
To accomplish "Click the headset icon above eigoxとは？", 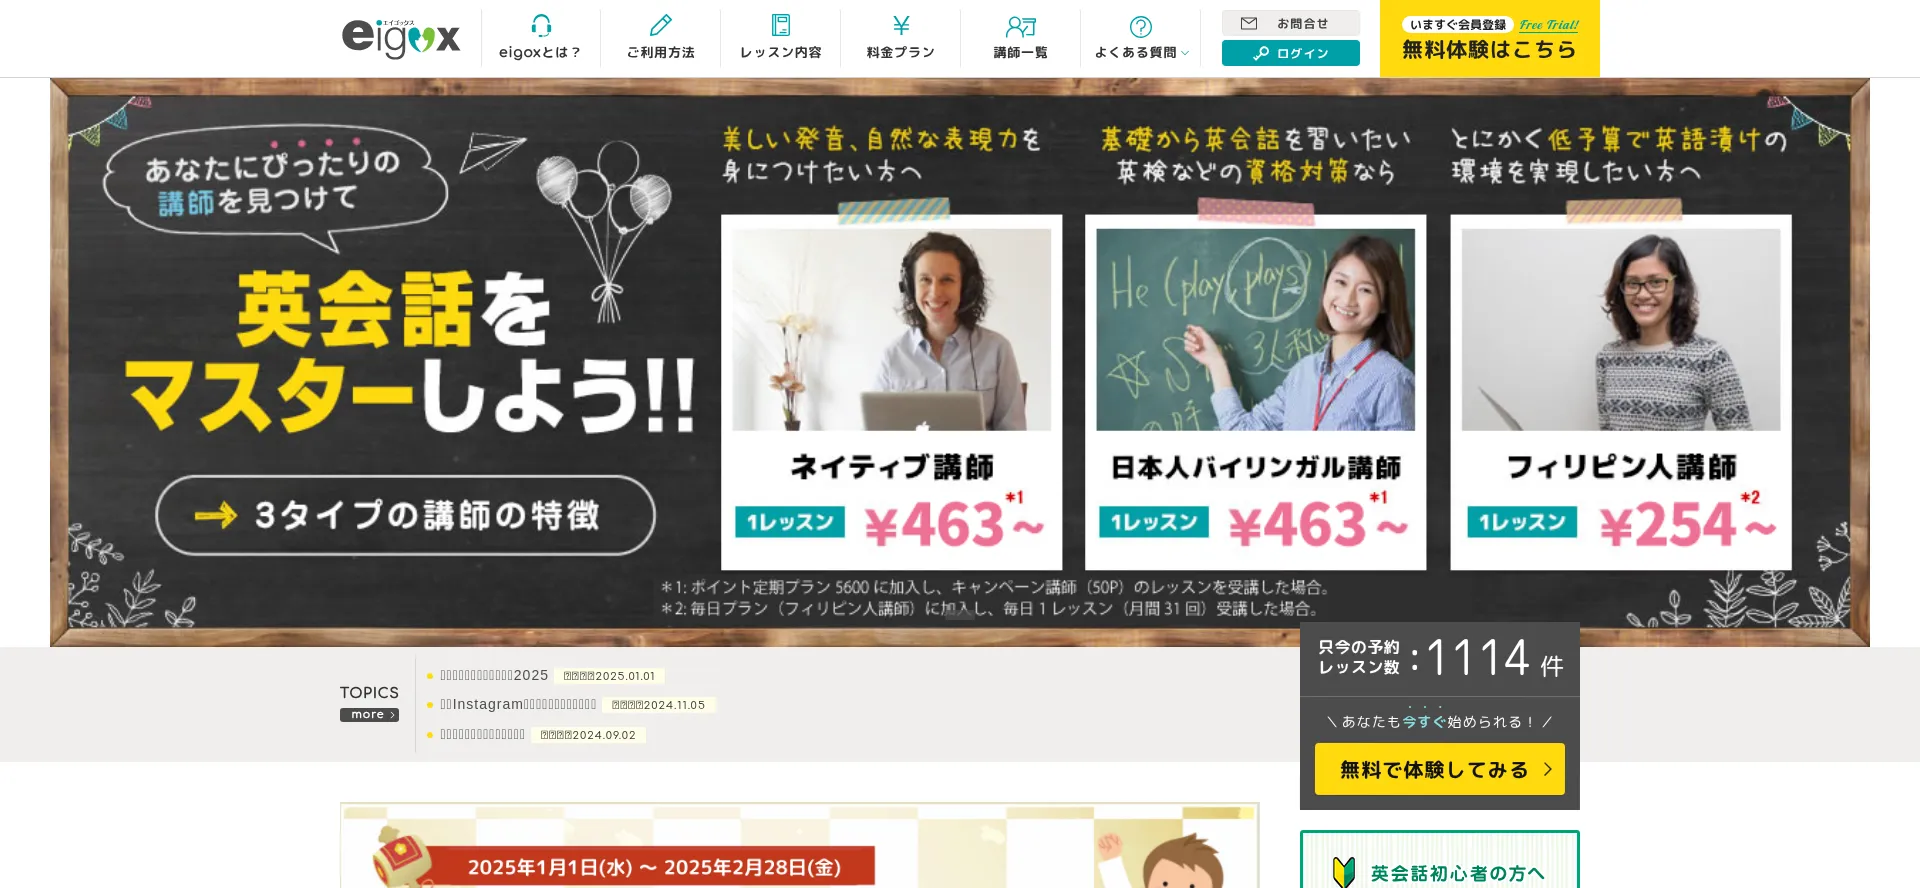I will pos(541,25).
